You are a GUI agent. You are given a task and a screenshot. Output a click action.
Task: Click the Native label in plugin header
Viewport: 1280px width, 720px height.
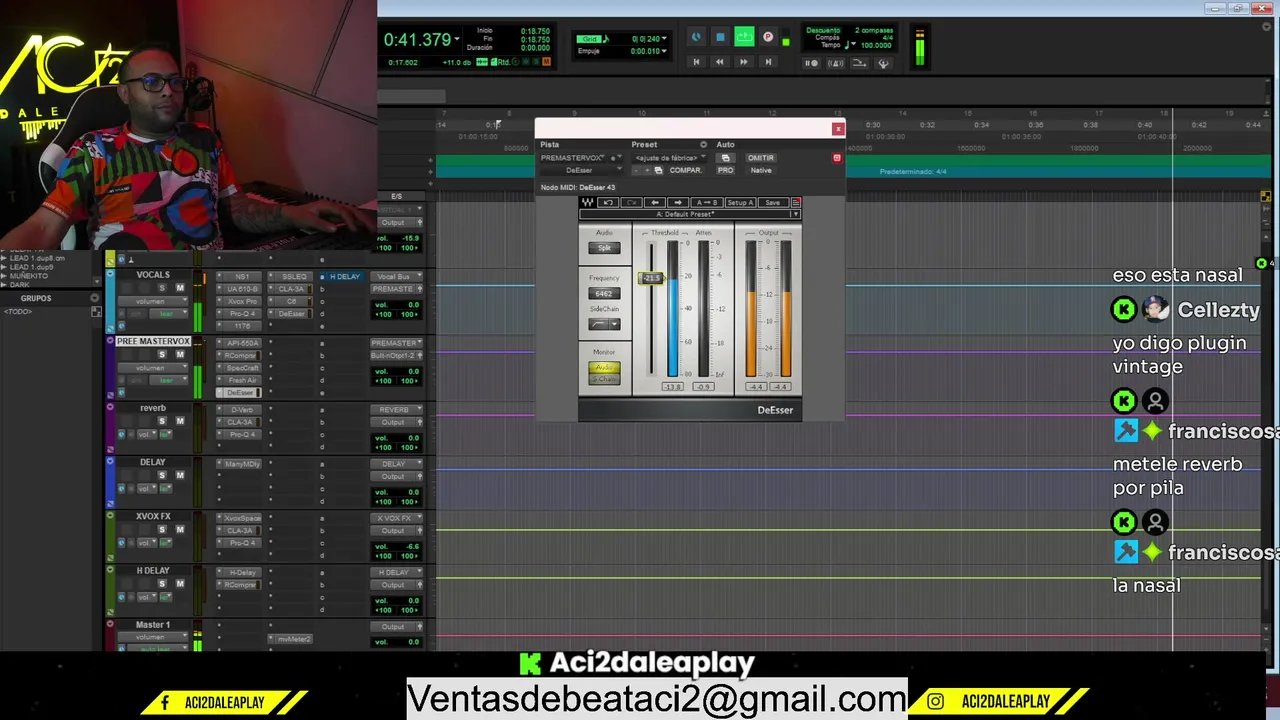(761, 170)
